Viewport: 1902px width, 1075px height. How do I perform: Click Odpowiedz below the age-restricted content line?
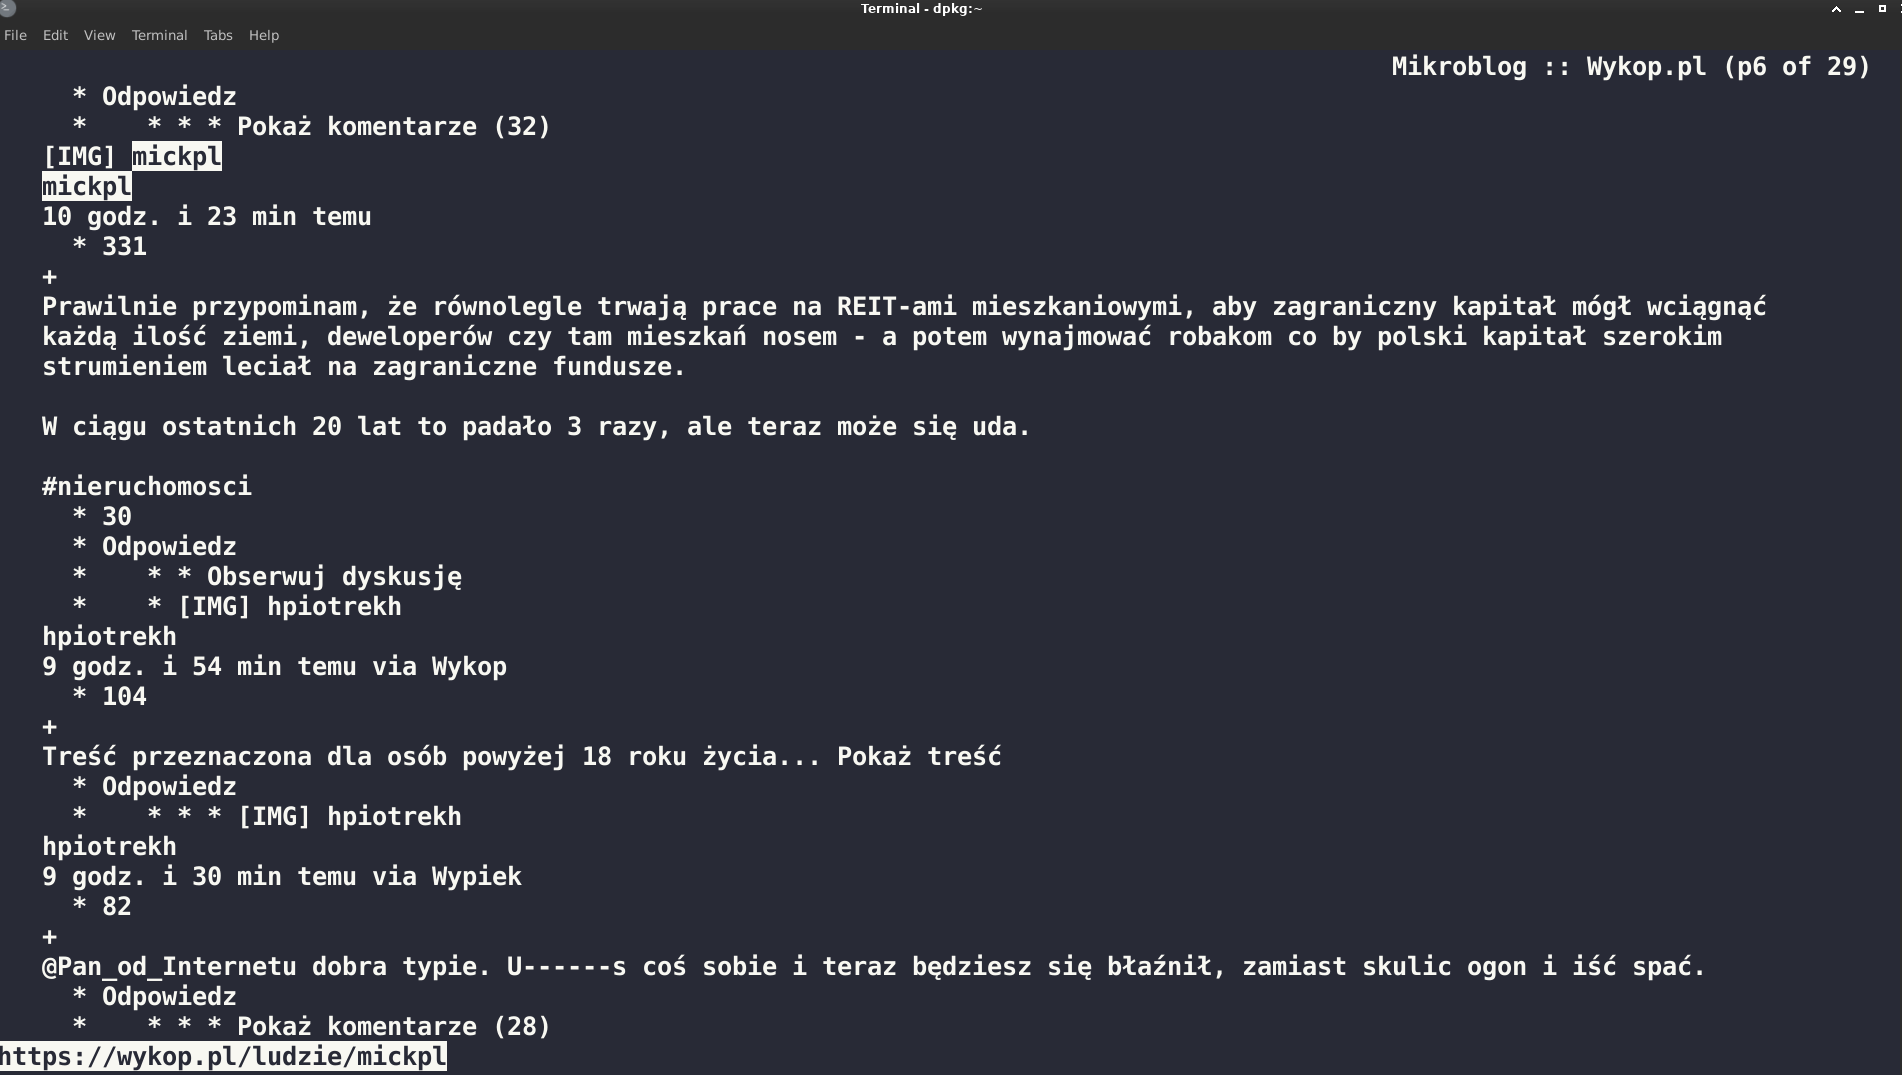pyautogui.click(x=169, y=787)
